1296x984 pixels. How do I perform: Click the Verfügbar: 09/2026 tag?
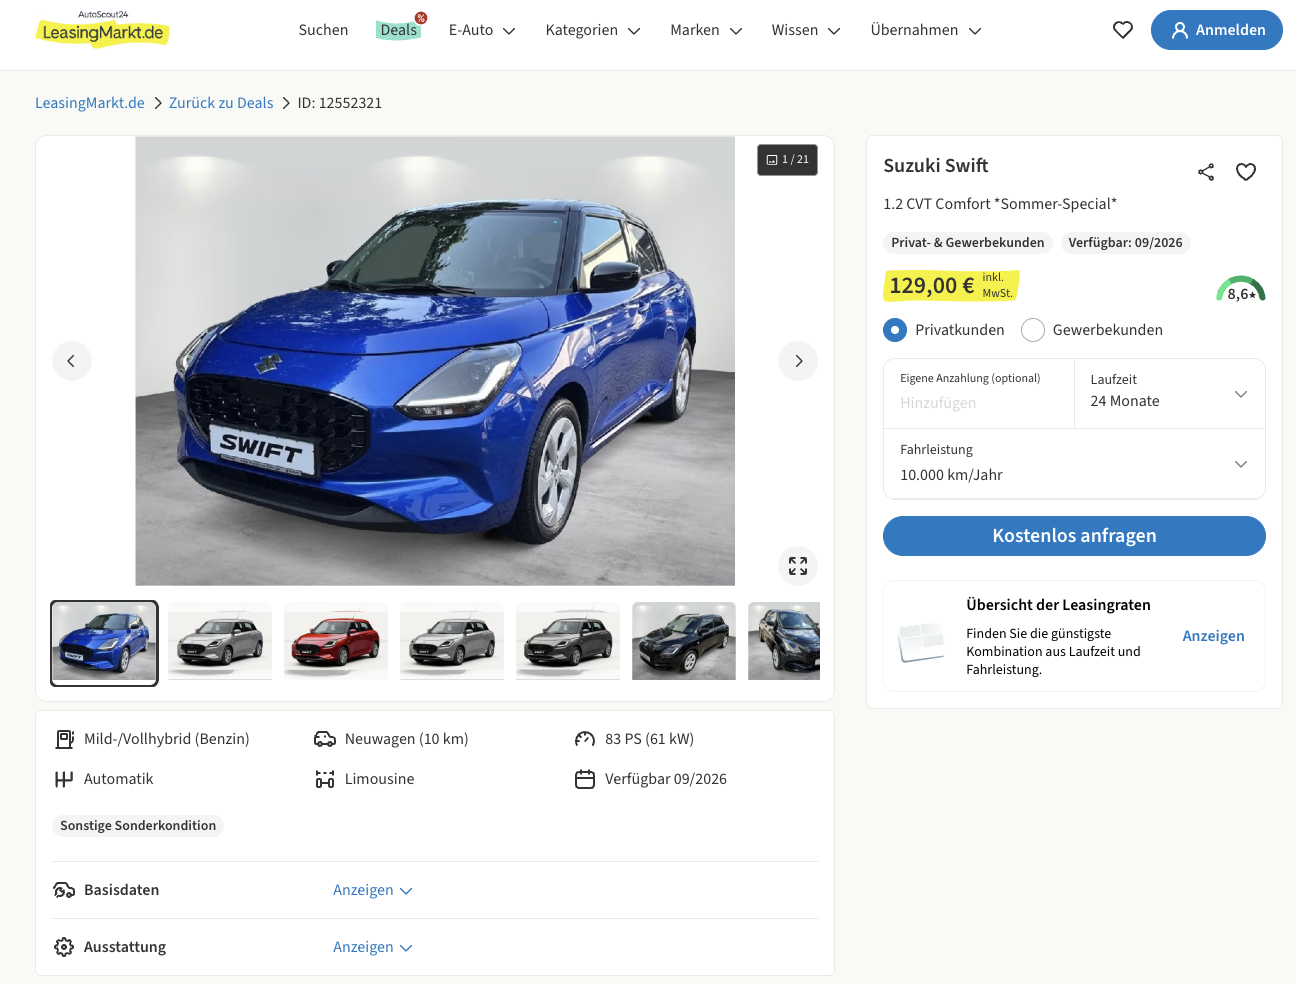point(1125,243)
